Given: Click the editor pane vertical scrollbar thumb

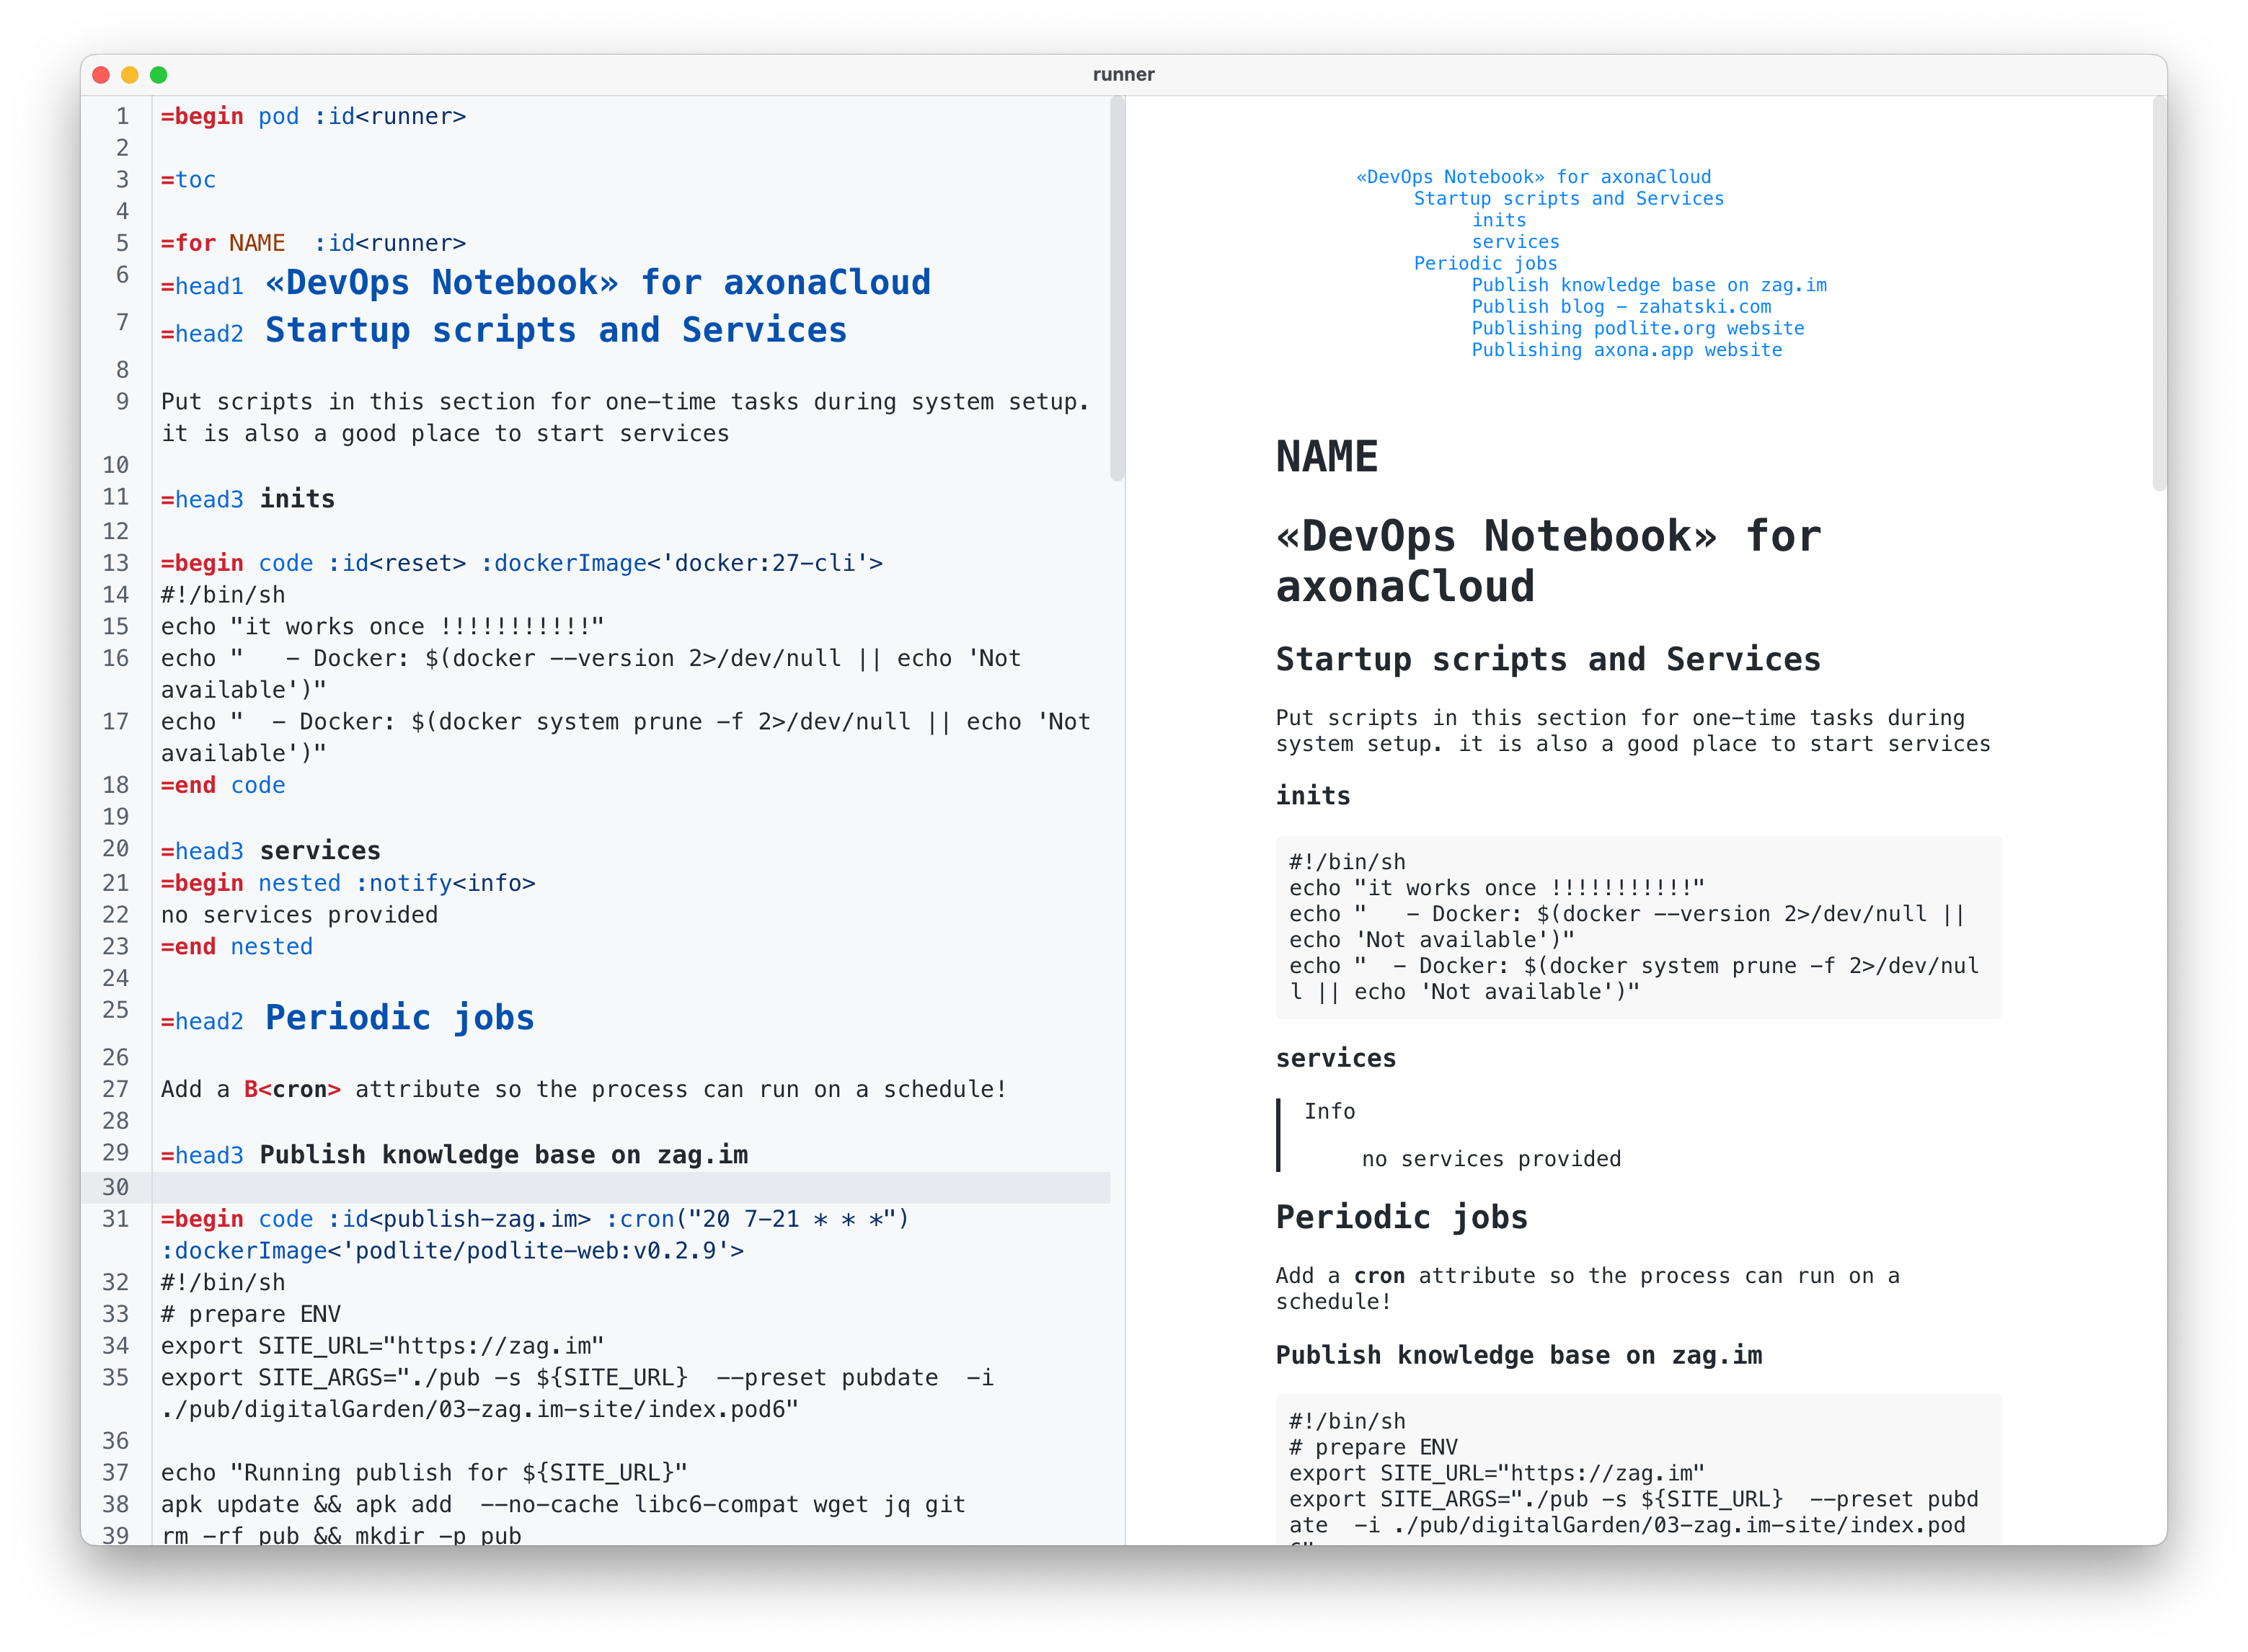Looking at the screenshot, I should (x=1116, y=290).
